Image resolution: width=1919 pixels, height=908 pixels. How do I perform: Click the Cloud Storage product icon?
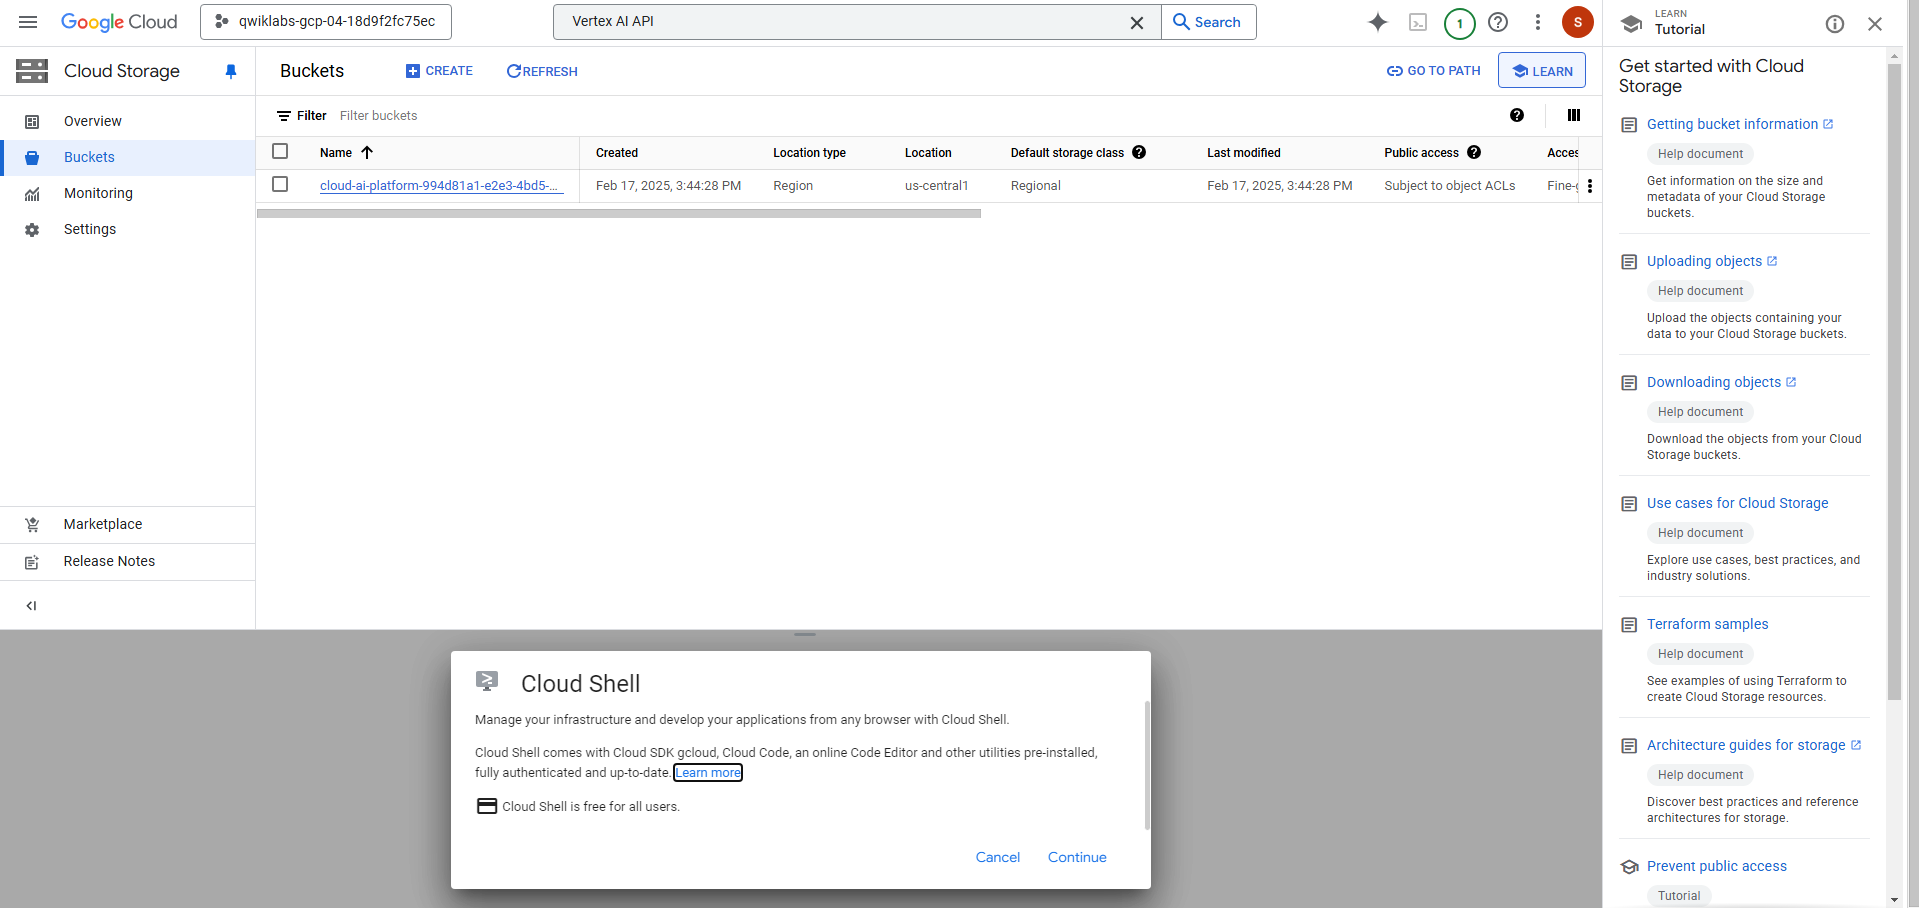coord(32,71)
